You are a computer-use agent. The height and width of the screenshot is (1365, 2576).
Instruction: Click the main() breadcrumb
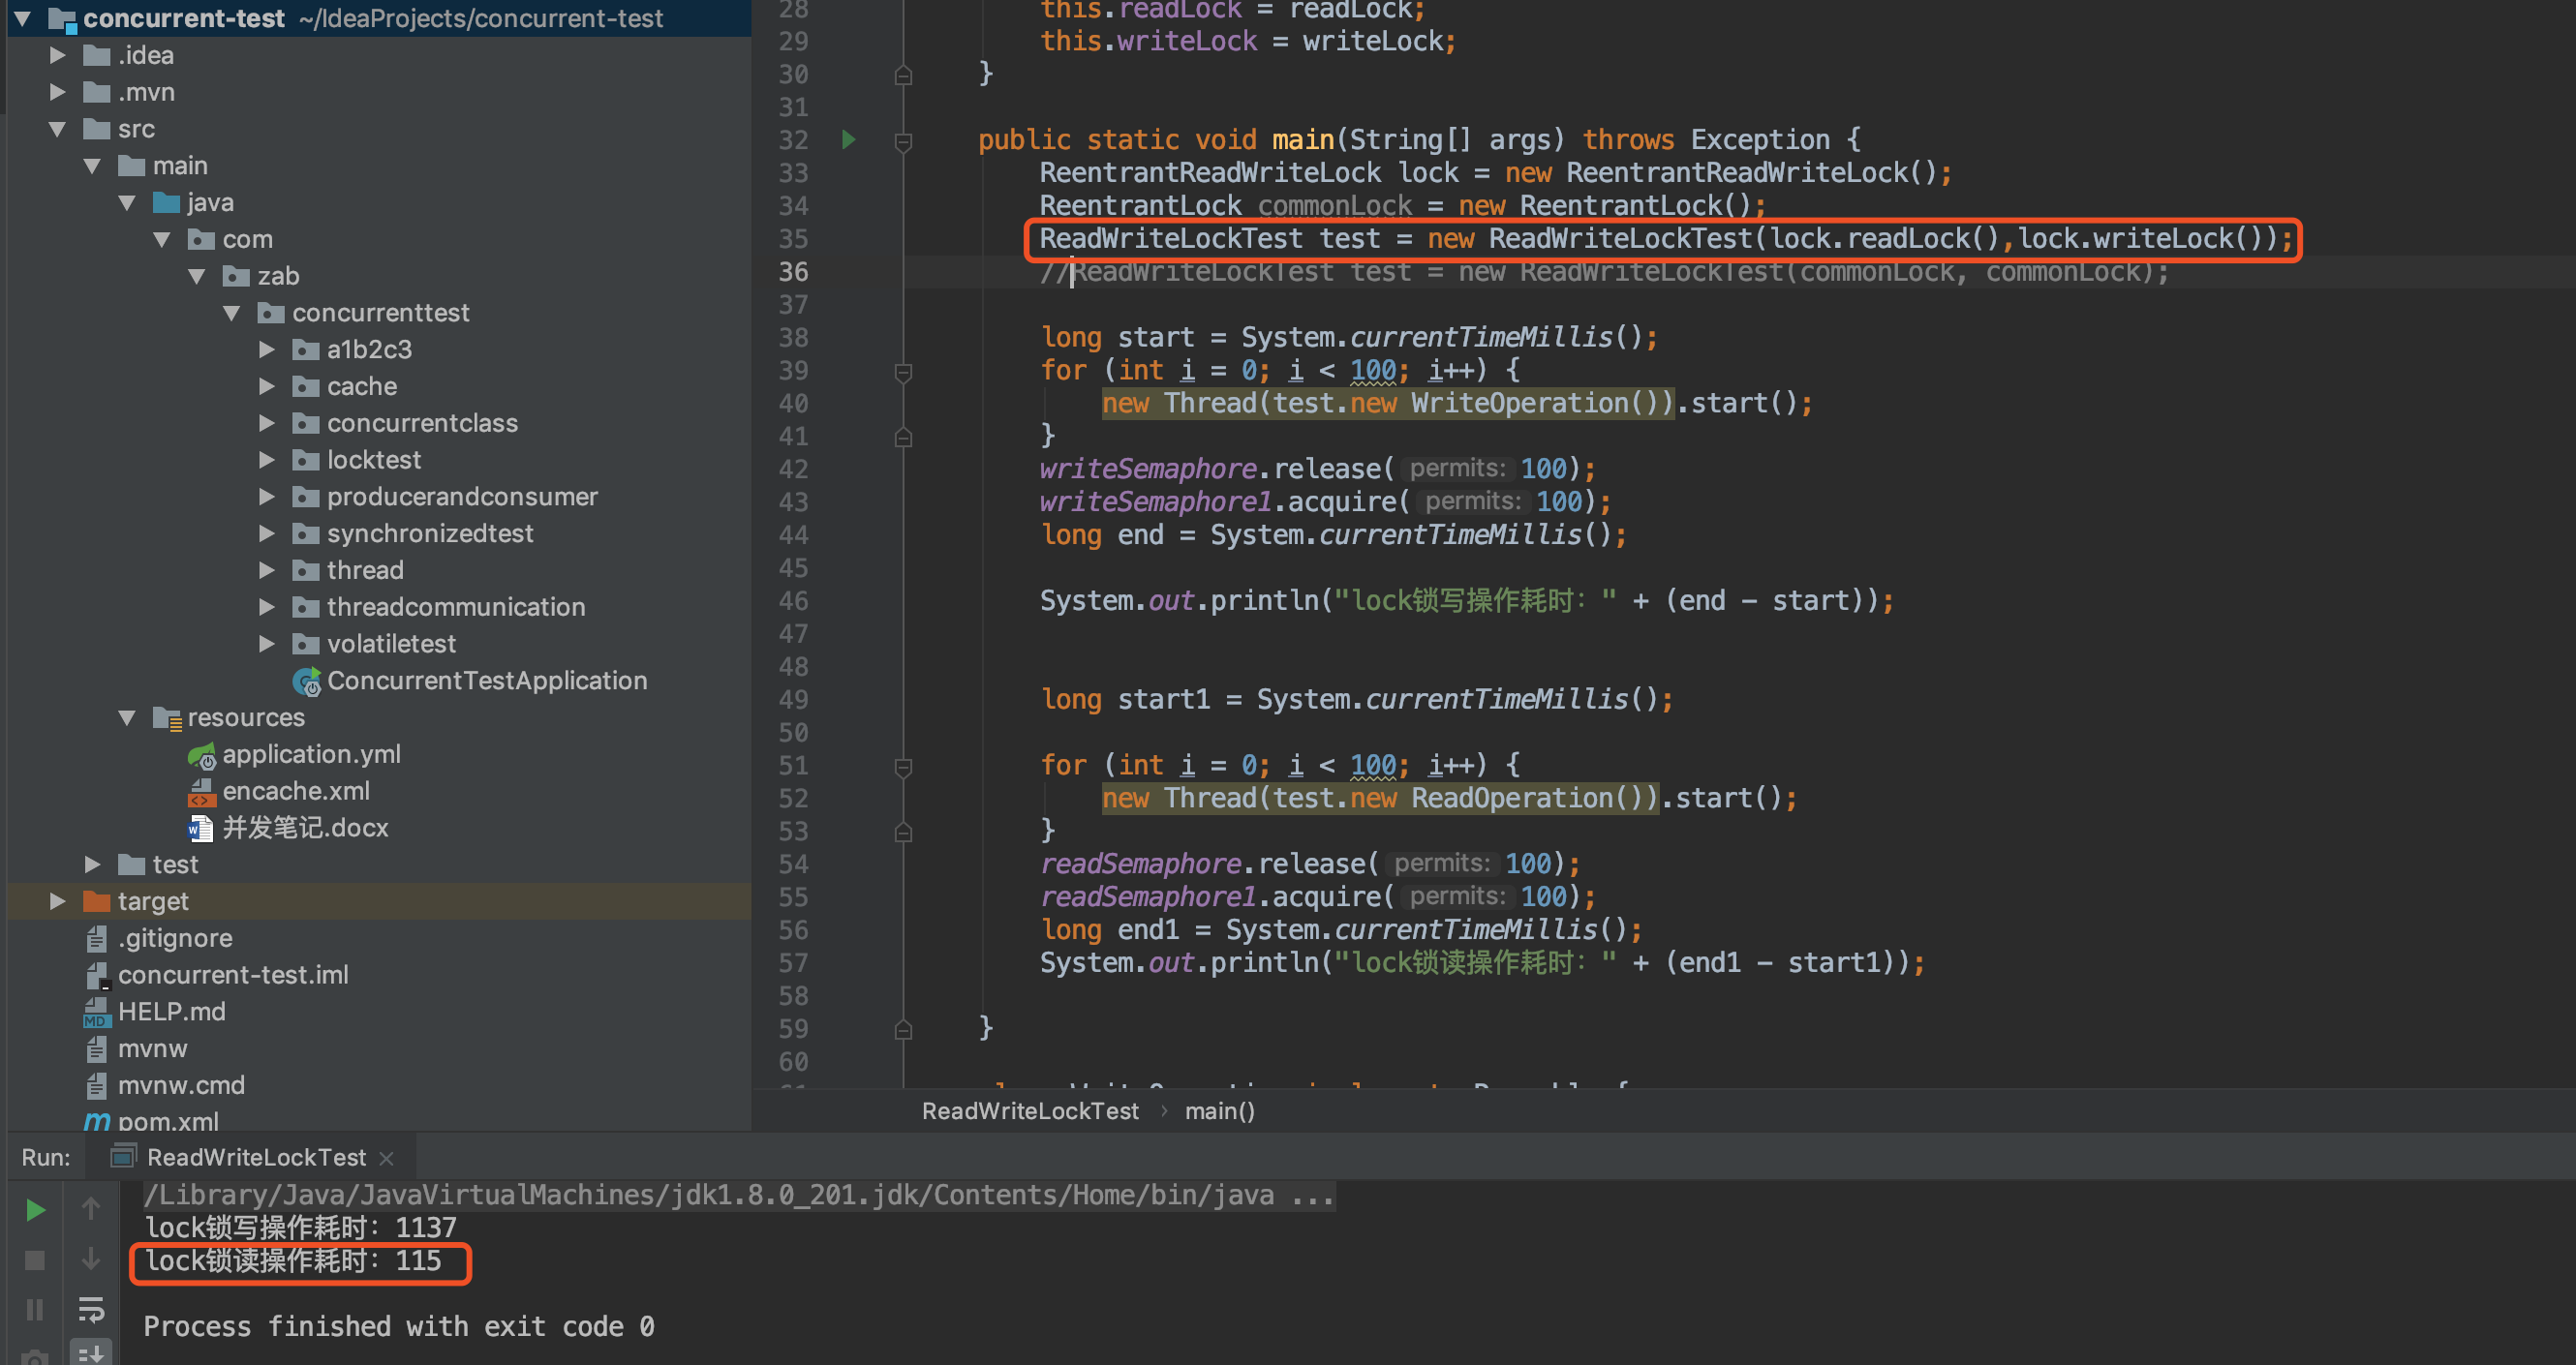pyautogui.click(x=1219, y=1111)
